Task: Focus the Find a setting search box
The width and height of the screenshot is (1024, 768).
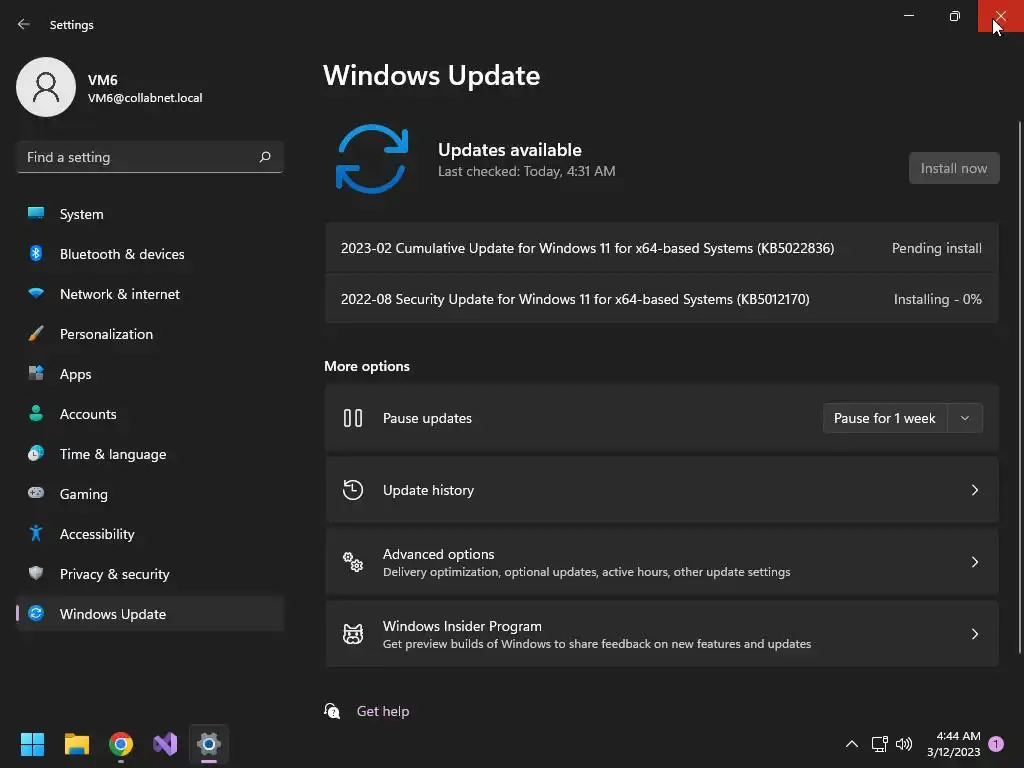Action: [150, 157]
